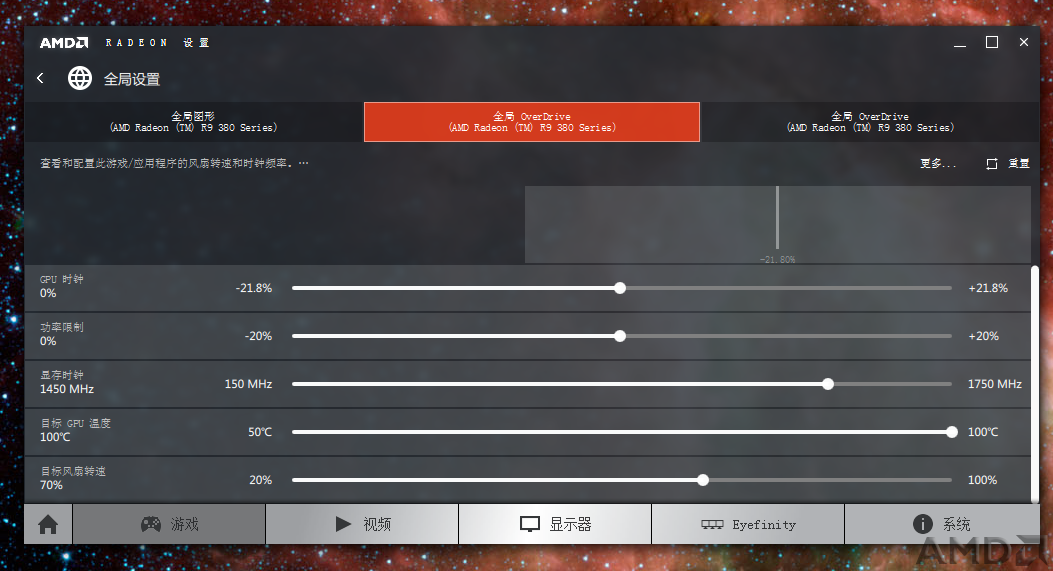
Task: Click the gamepad icon for 游戏
Action: tap(150, 525)
